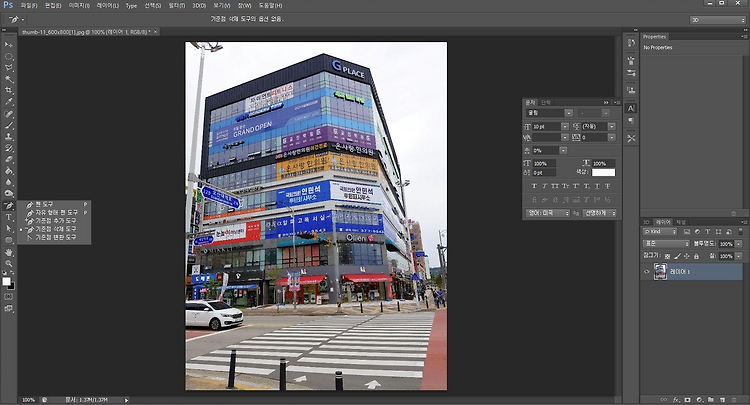This screenshot has height=405, width=750.
Task: Open the anti-aliasing dropdown 선명하게
Action: [x=599, y=213]
